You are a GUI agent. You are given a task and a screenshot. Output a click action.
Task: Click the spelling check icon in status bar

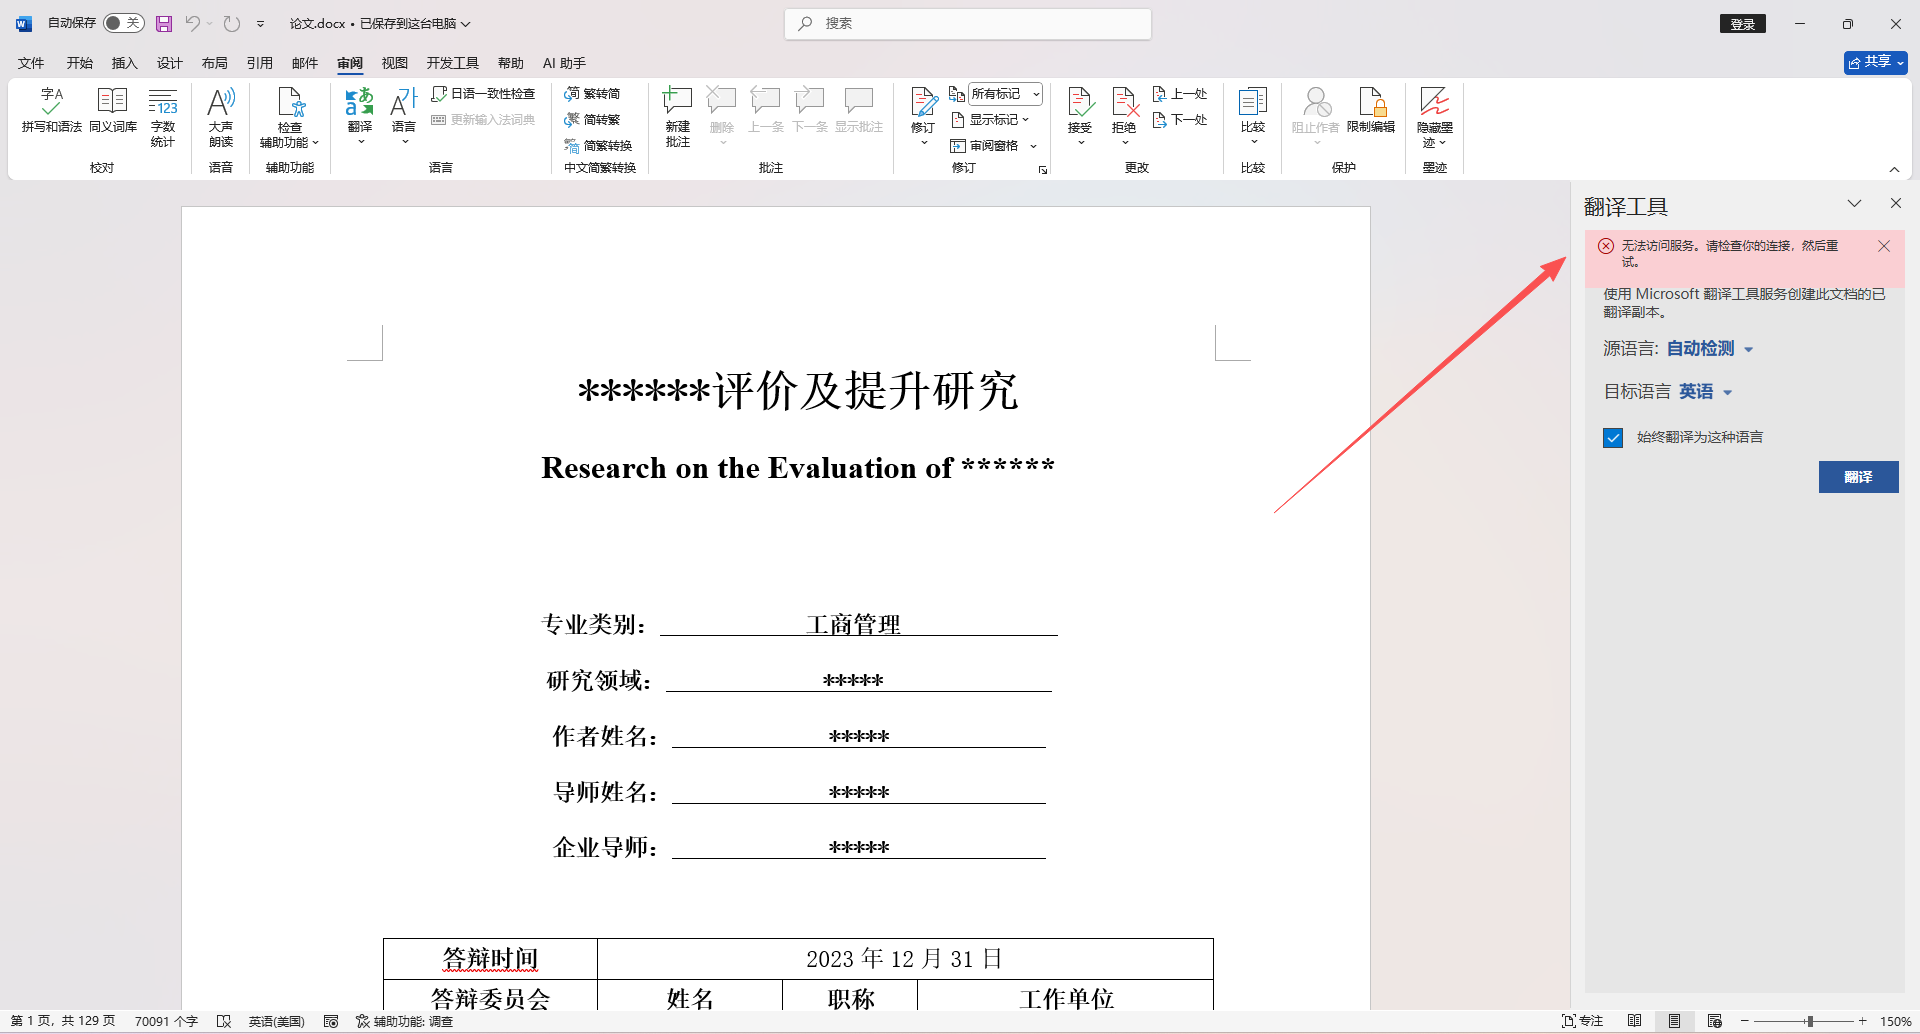click(x=224, y=1021)
